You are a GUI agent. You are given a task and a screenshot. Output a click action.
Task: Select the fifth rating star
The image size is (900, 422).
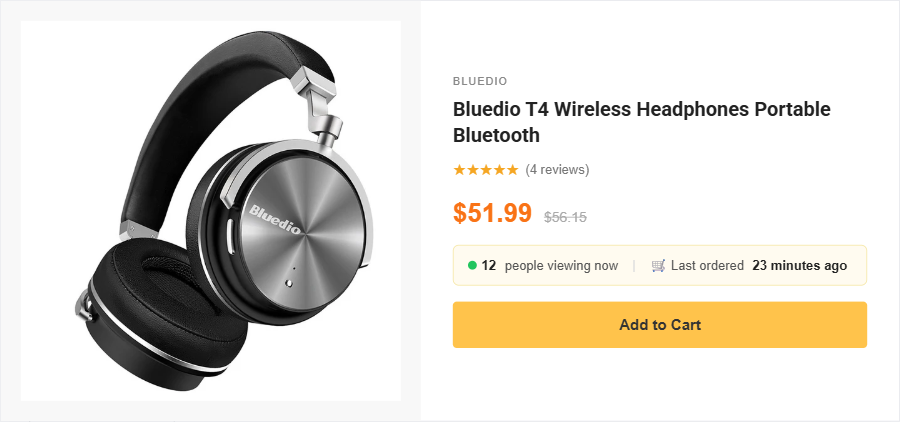point(512,170)
